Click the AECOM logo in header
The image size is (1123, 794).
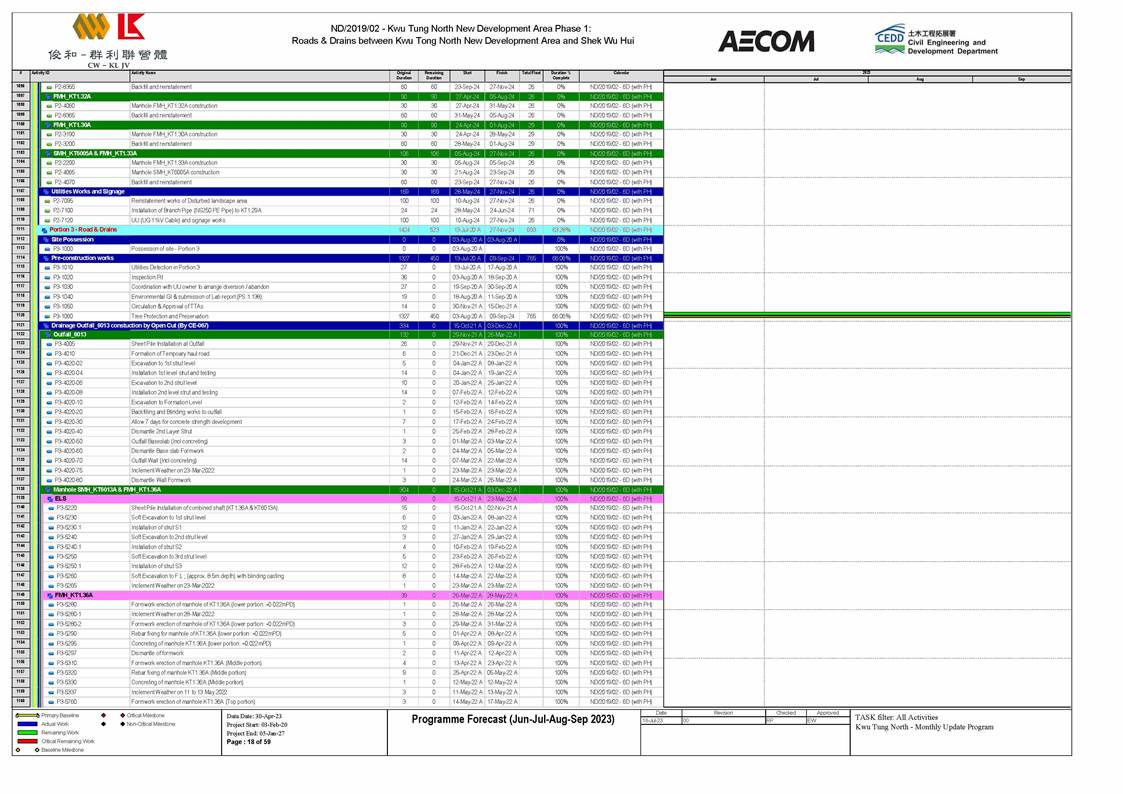[x=765, y=41]
